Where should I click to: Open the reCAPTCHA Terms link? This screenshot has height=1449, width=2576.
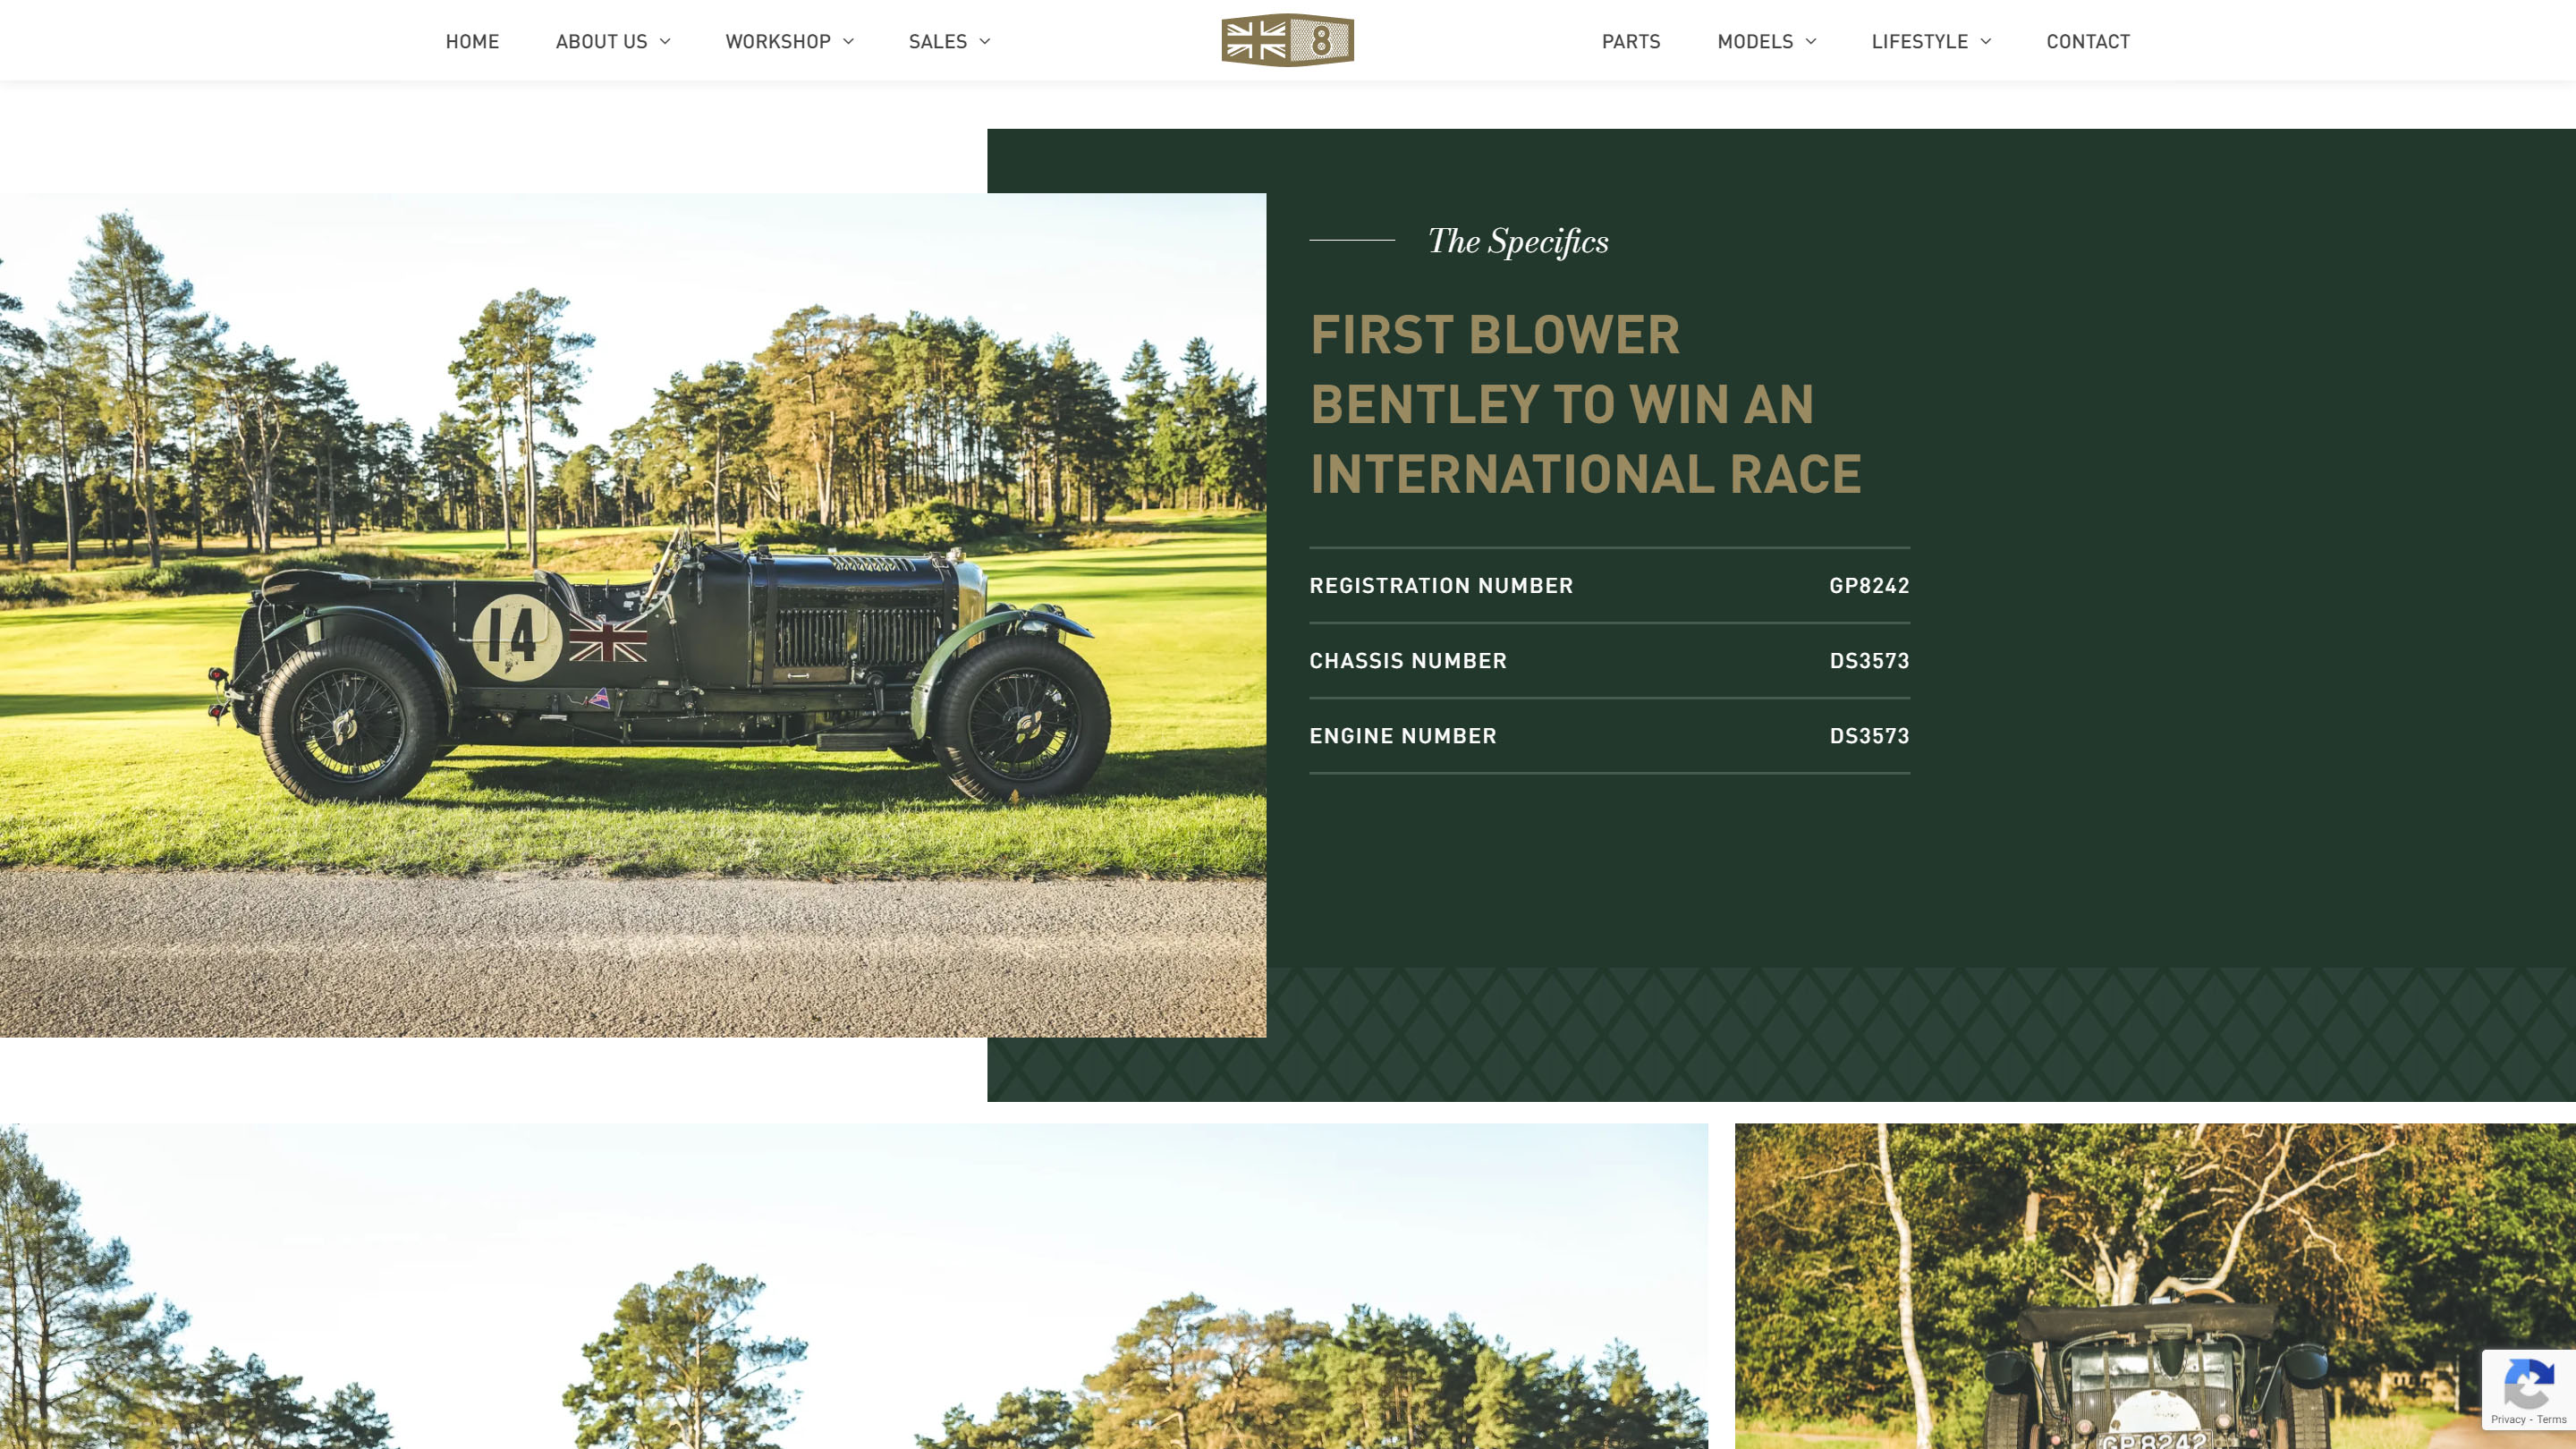[2551, 1420]
